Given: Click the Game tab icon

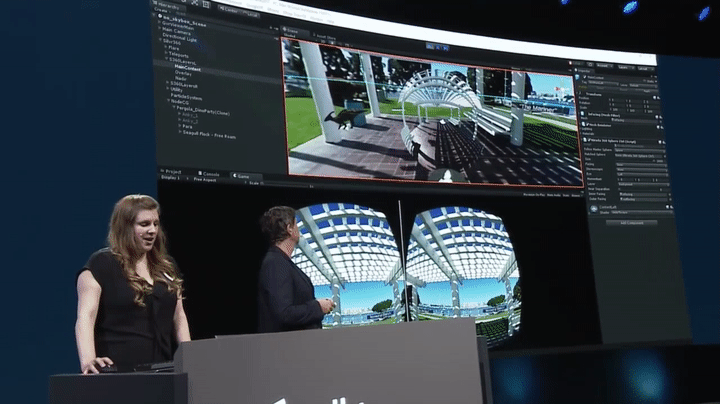Looking at the screenshot, I should tap(236, 176).
